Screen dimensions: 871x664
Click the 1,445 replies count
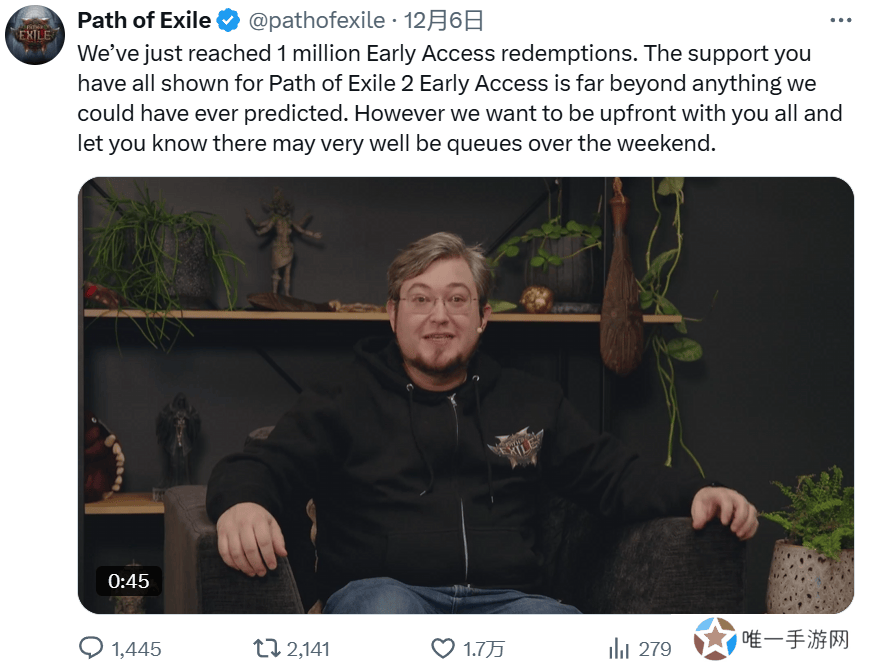pos(137,649)
